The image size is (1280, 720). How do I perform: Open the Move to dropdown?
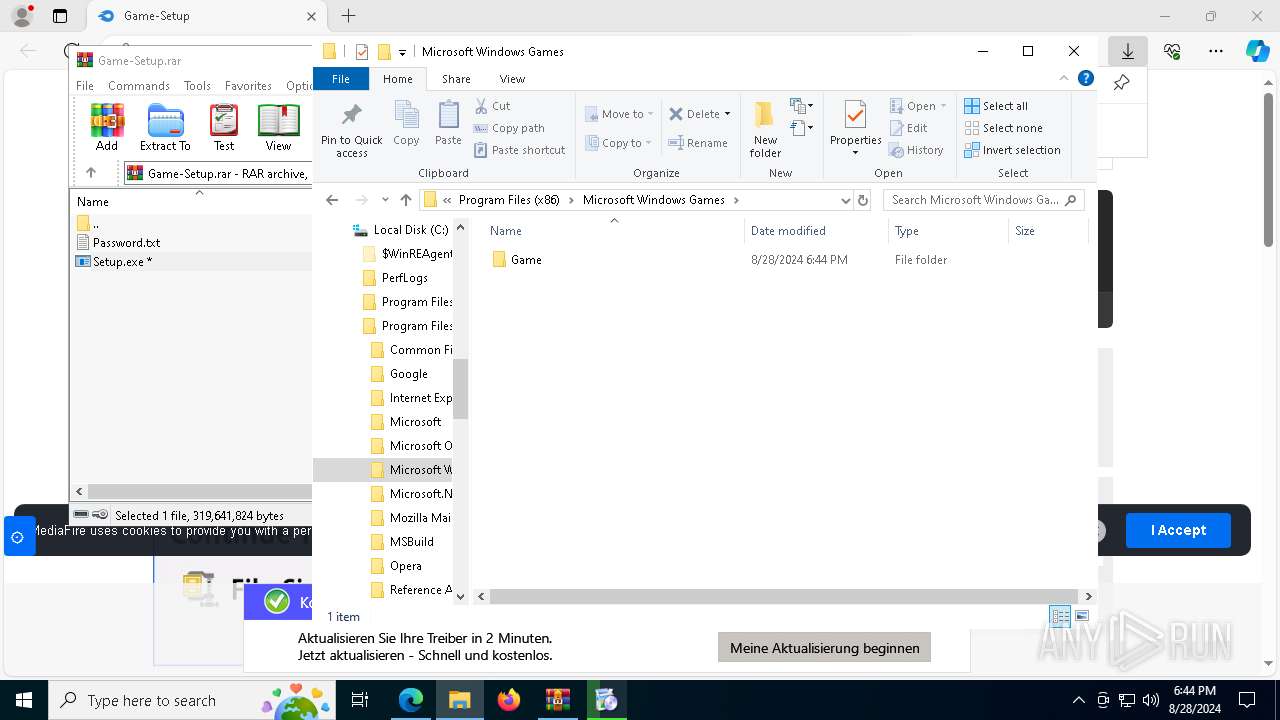[x=619, y=114]
